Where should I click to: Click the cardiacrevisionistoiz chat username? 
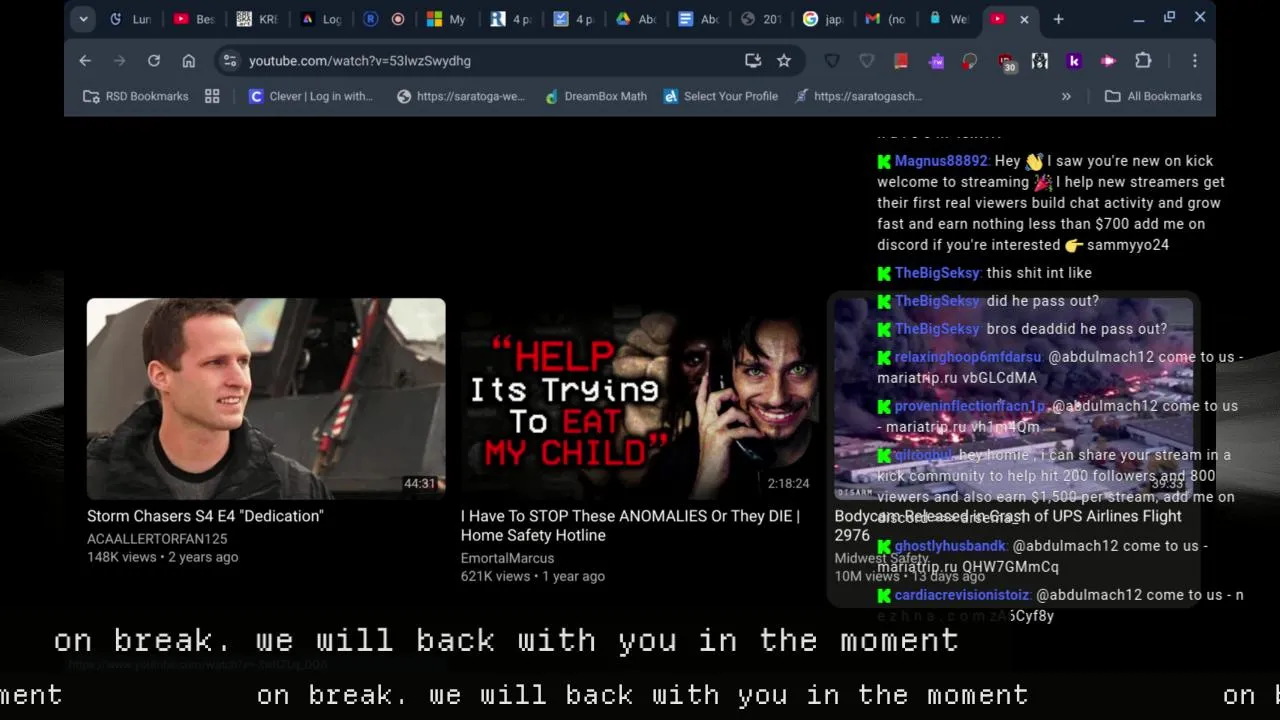pyautogui.click(x=962, y=595)
